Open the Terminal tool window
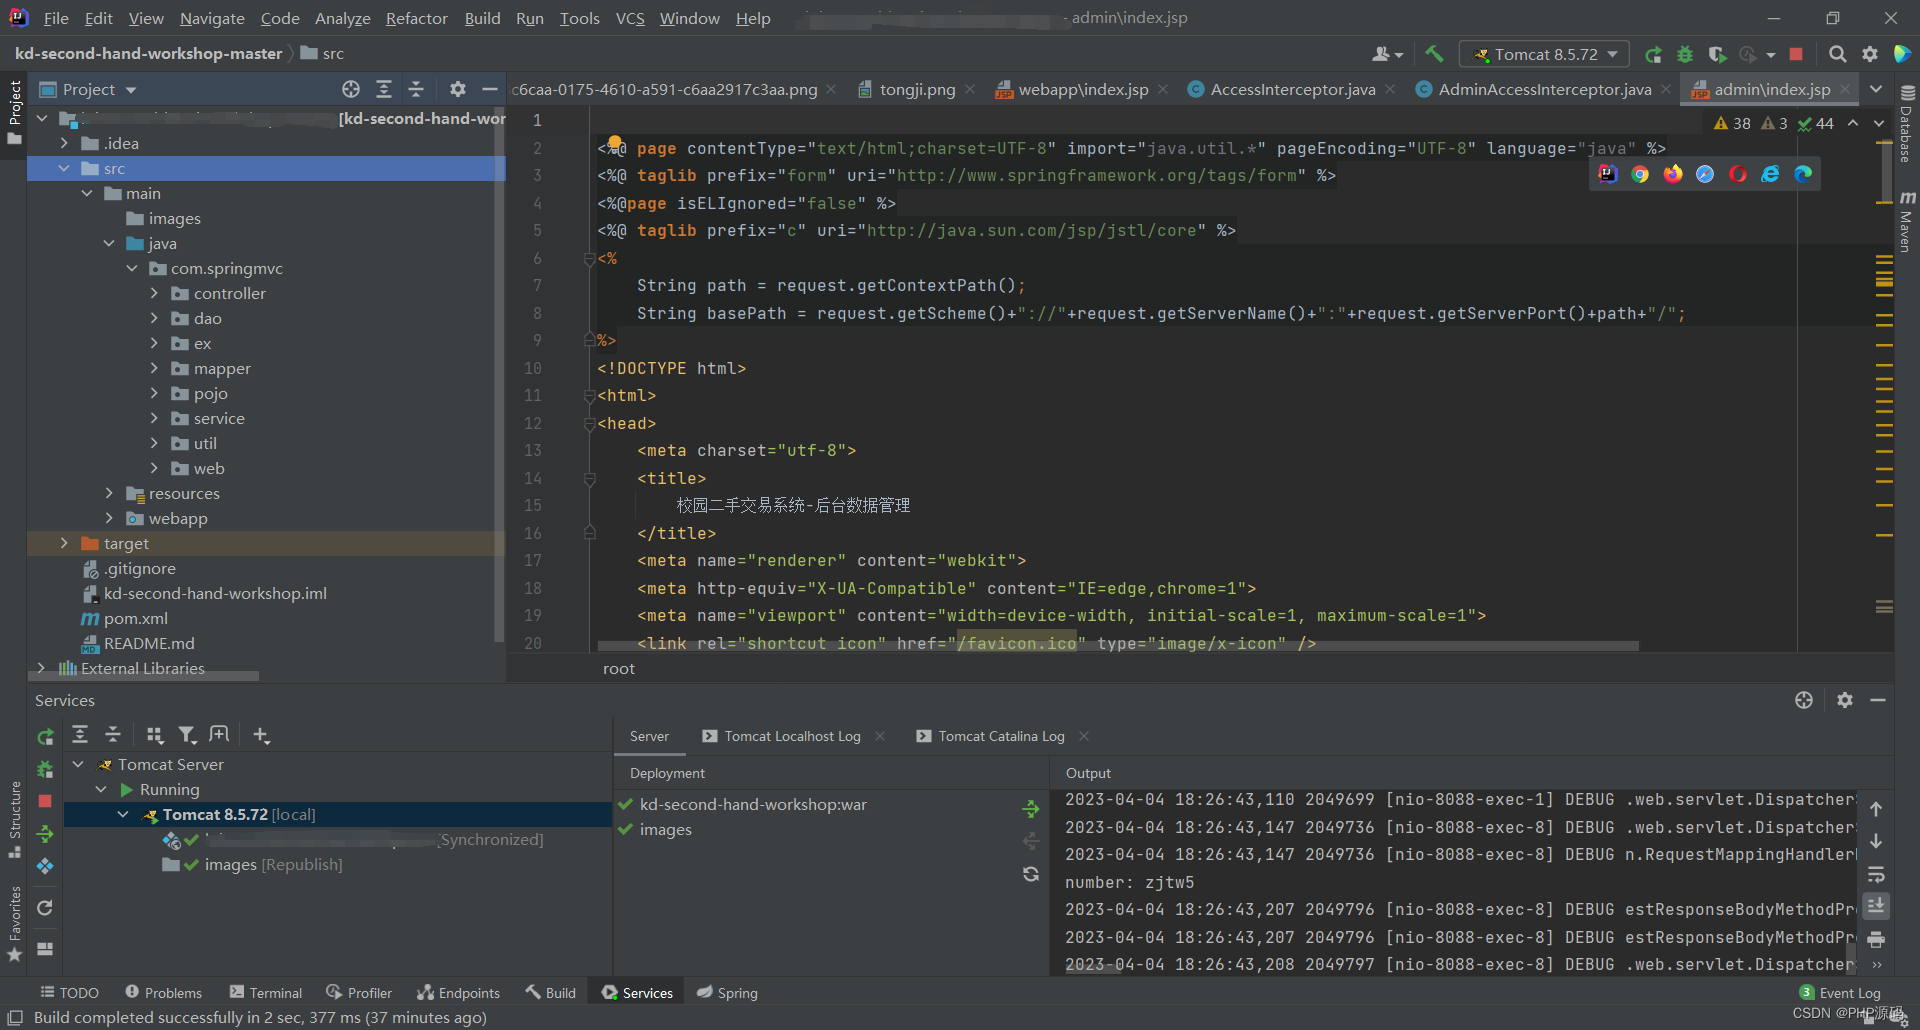 266,993
